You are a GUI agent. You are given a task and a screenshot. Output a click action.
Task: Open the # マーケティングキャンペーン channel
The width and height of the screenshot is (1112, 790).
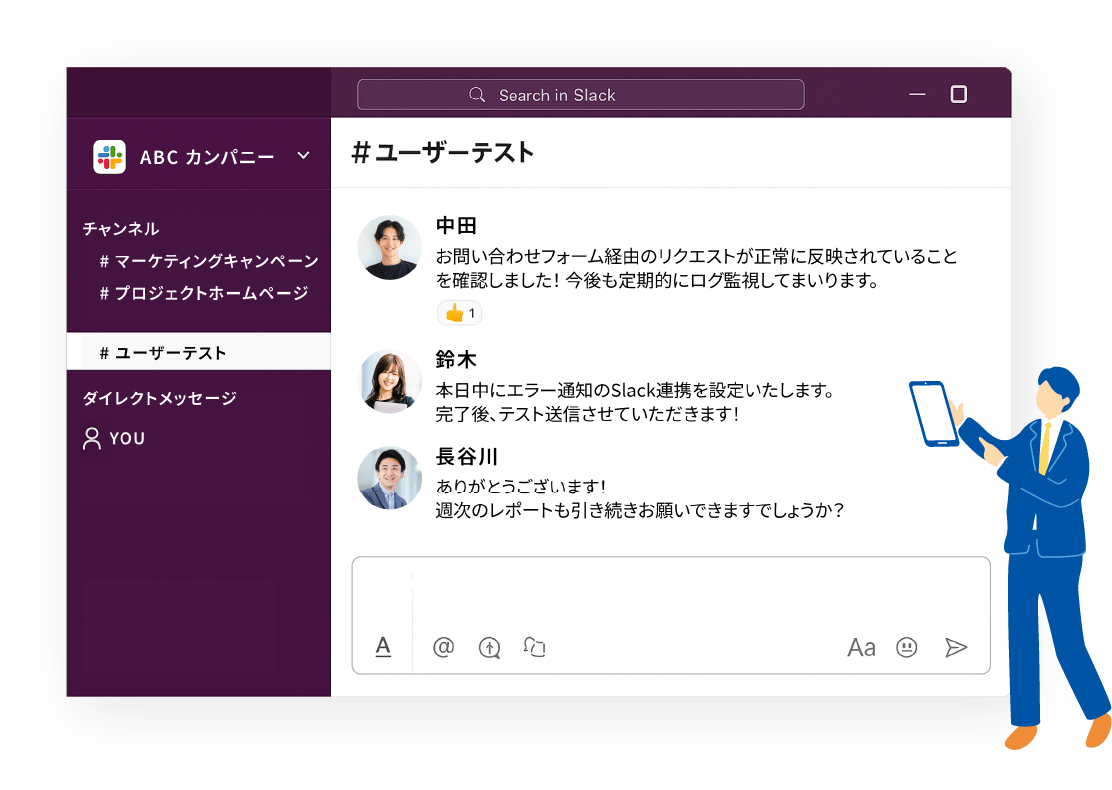[208, 261]
